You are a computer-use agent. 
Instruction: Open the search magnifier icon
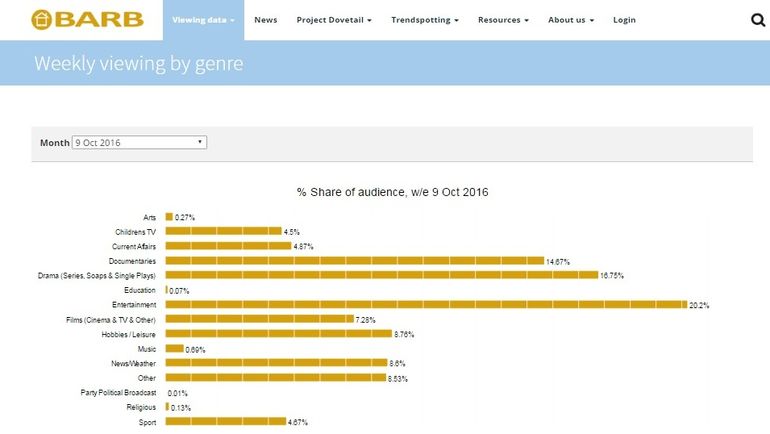click(x=757, y=20)
